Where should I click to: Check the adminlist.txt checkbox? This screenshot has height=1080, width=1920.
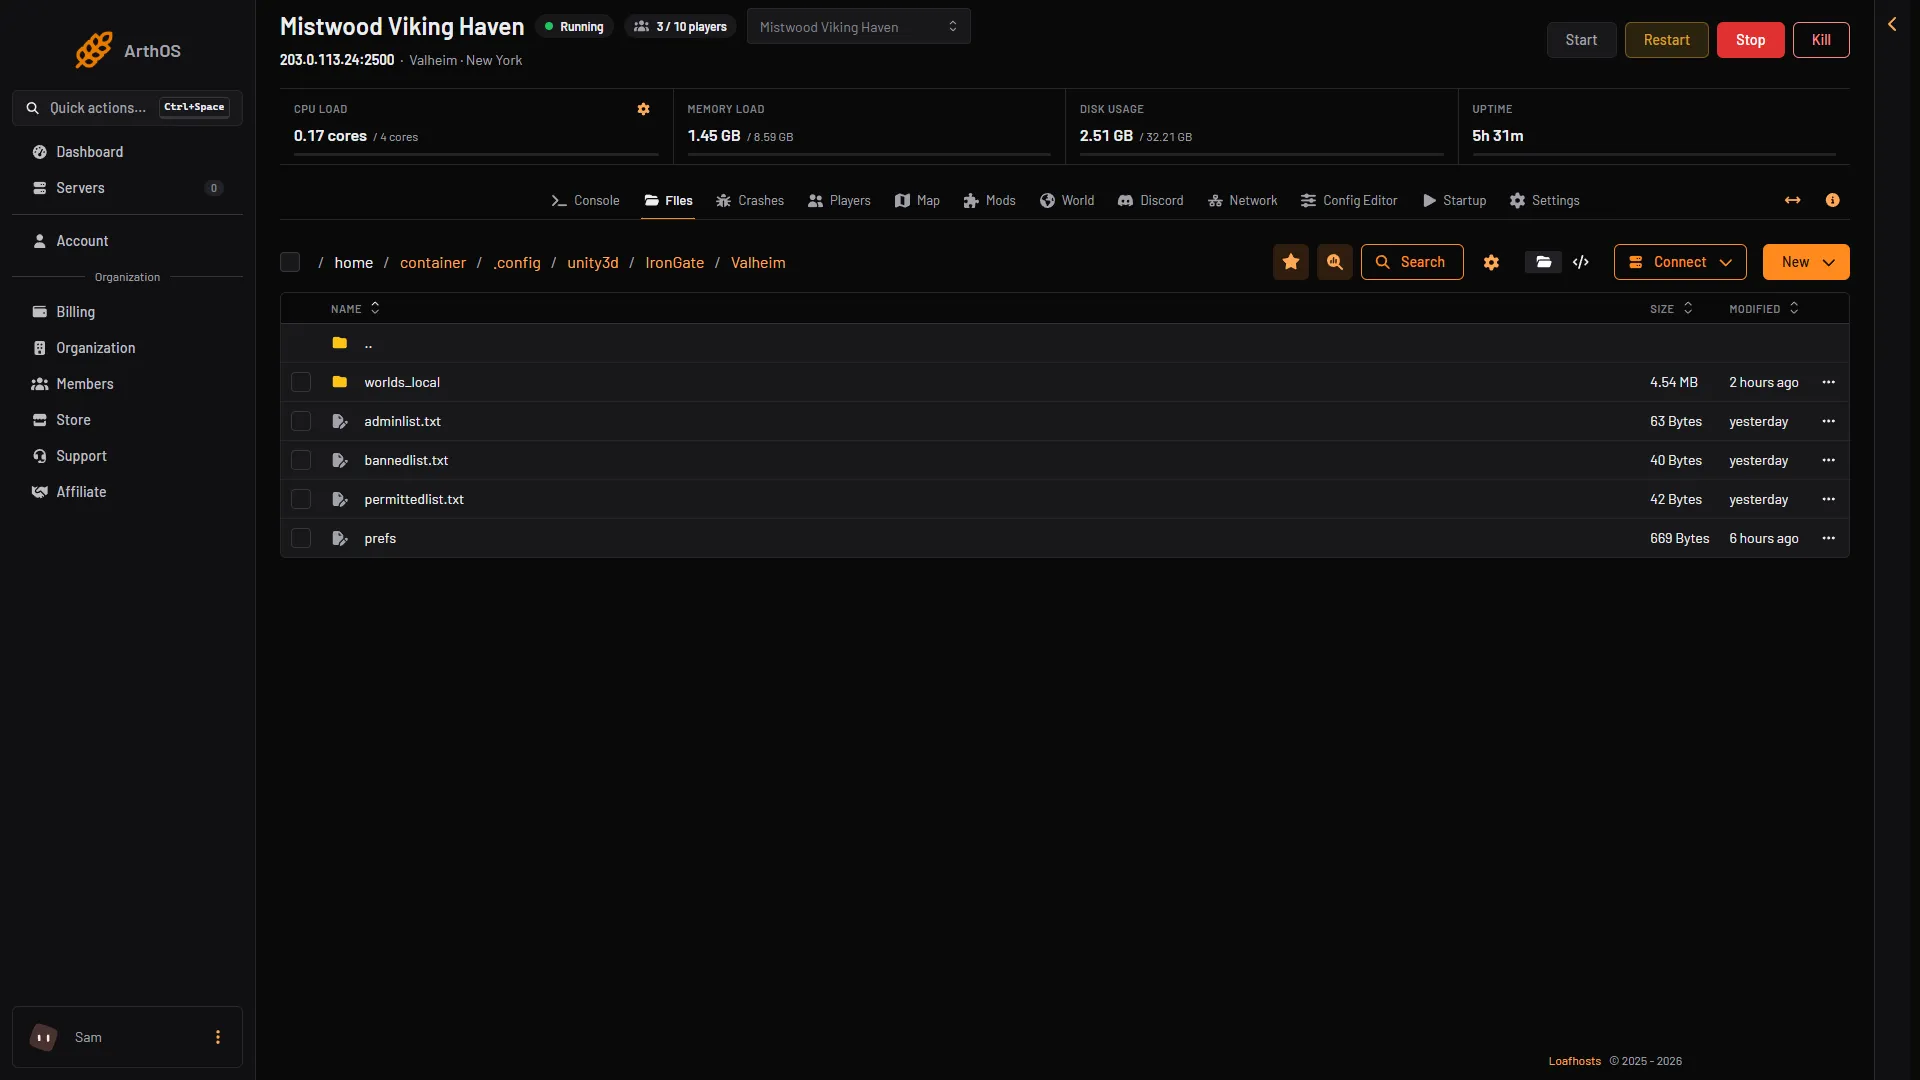(x=301, y=421)
